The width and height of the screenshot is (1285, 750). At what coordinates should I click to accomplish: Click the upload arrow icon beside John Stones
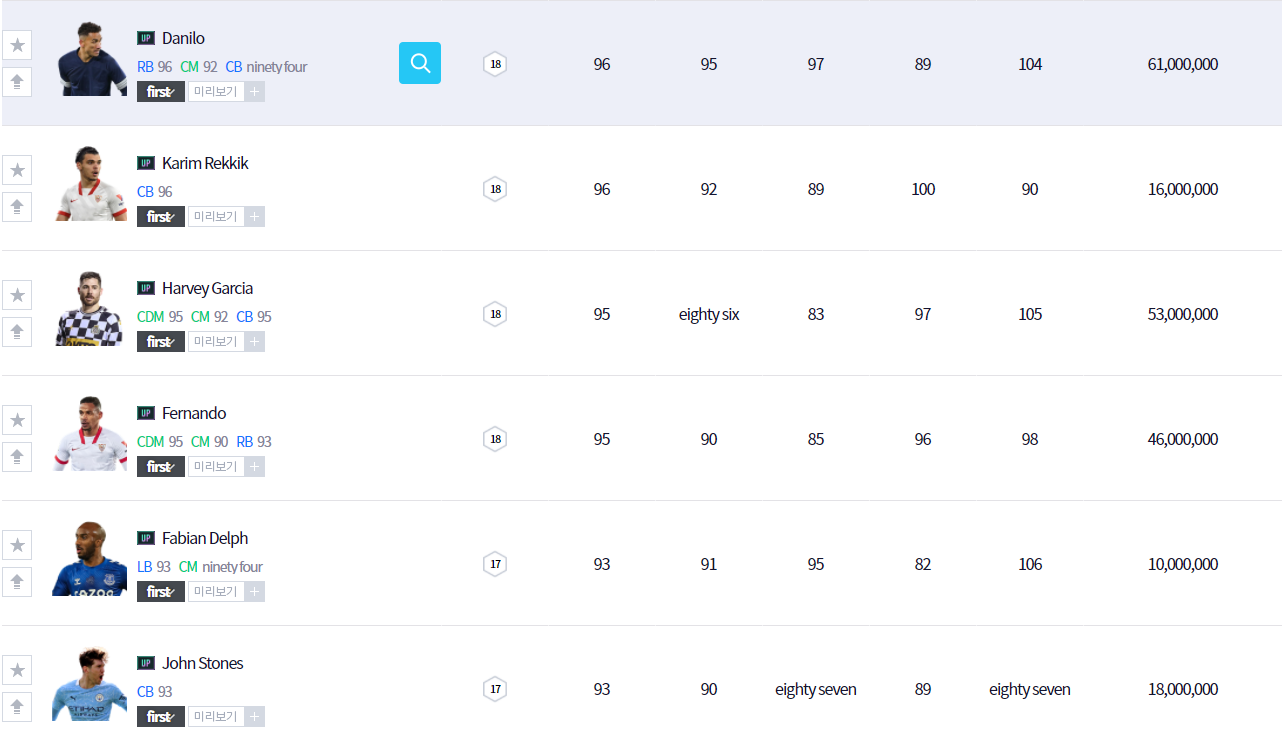tap(17, 706)
